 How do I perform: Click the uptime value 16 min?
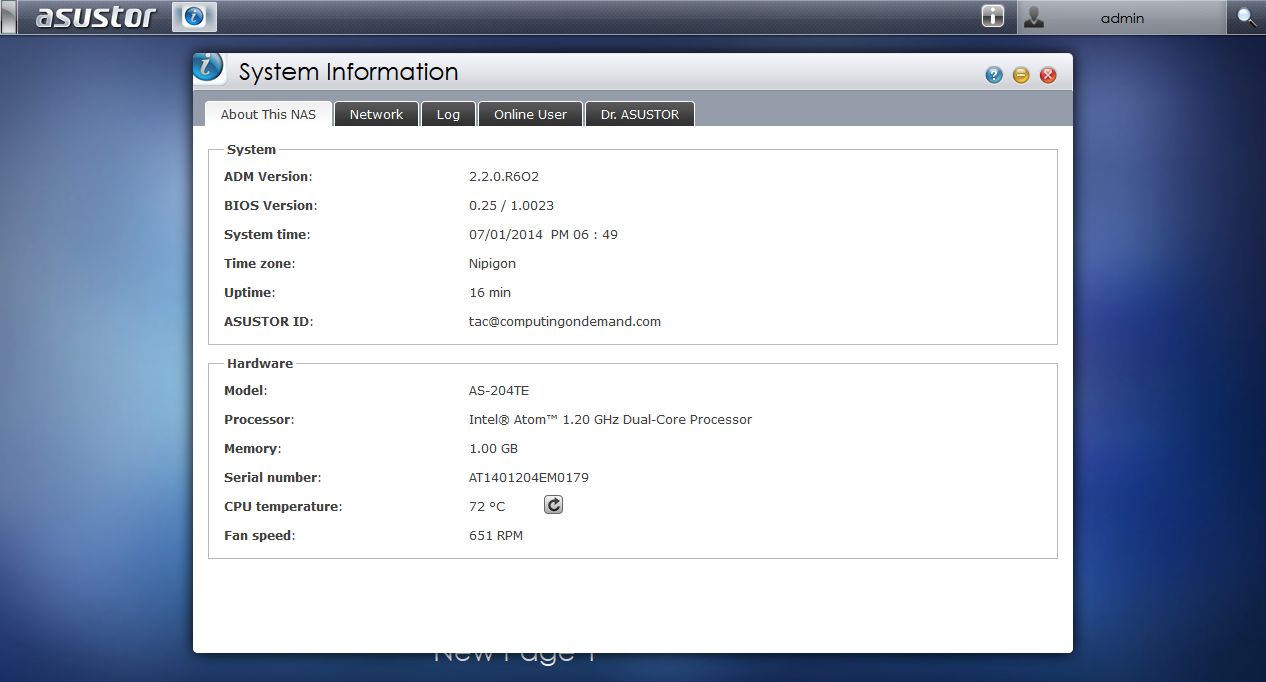(x=490, y=292)
